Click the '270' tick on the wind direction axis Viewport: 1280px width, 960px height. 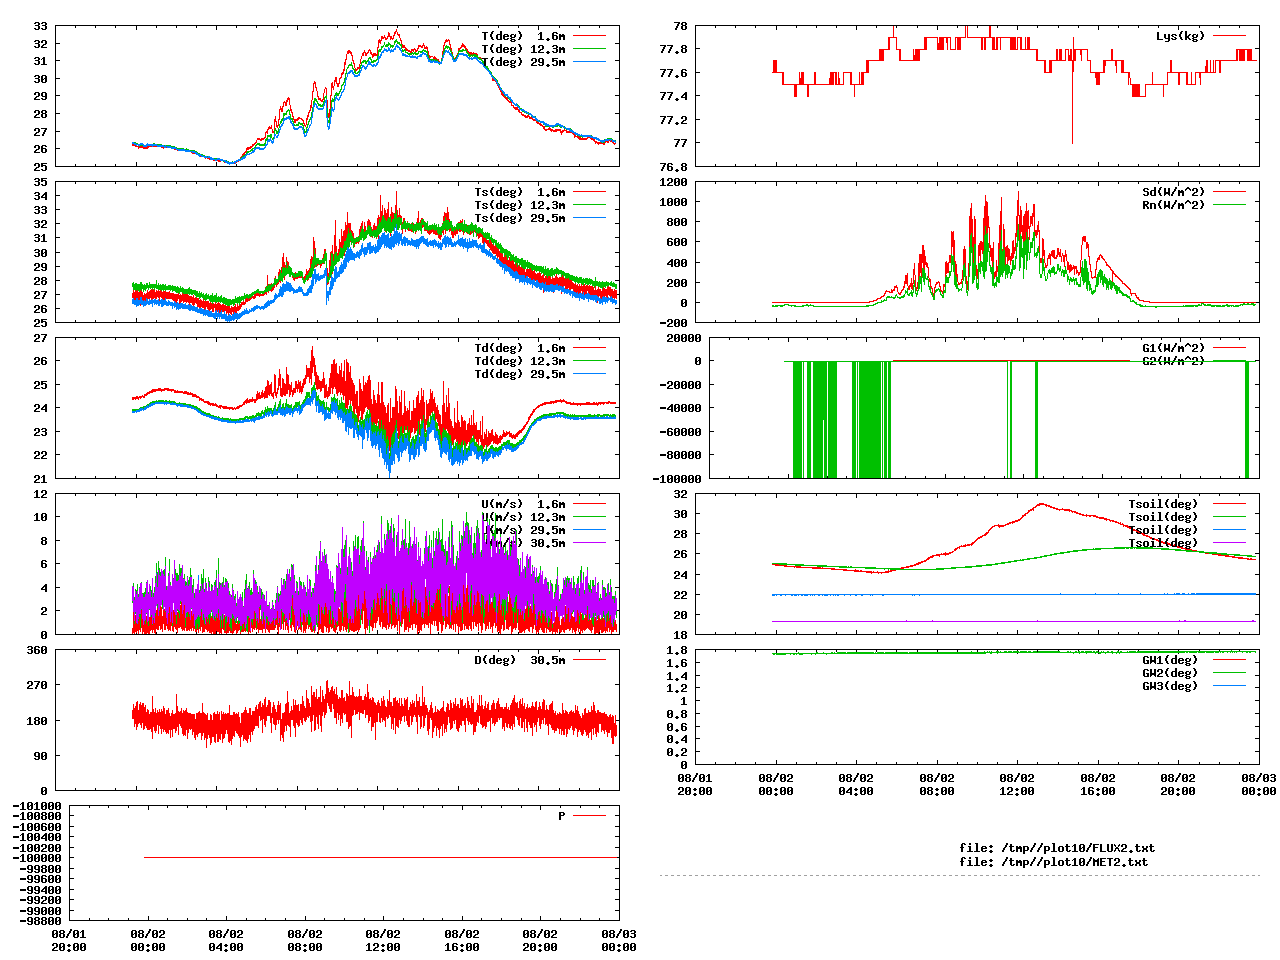pyautogui.click(x=37, y=685)
